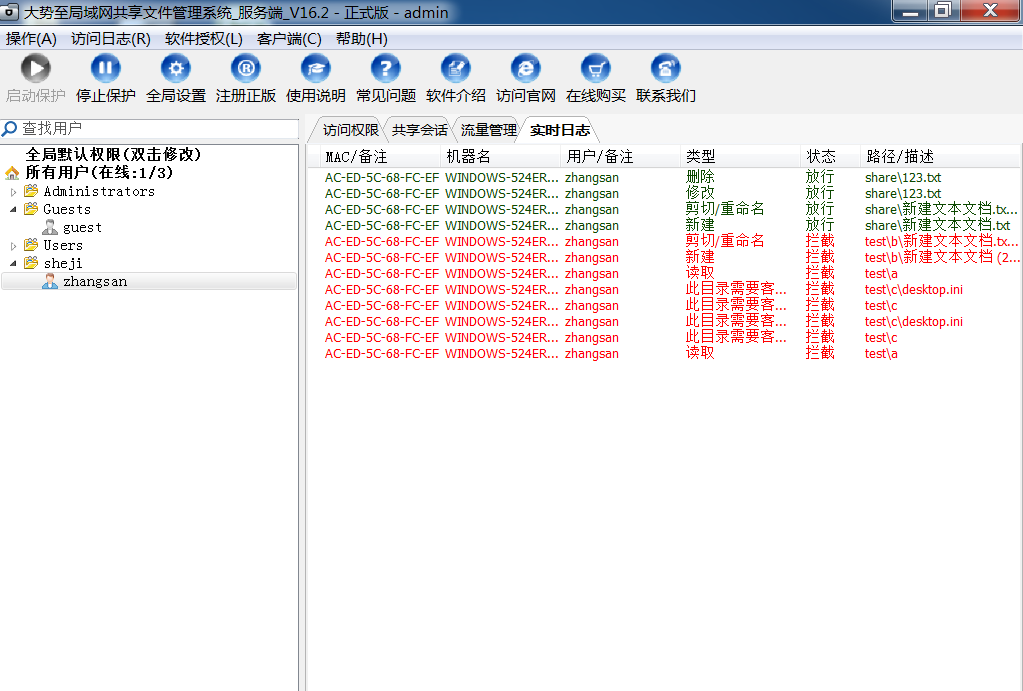Open 使用说明 graduation cap icon
The width and height of the screenshot is (1023, 691).
[x=316, y=69]
